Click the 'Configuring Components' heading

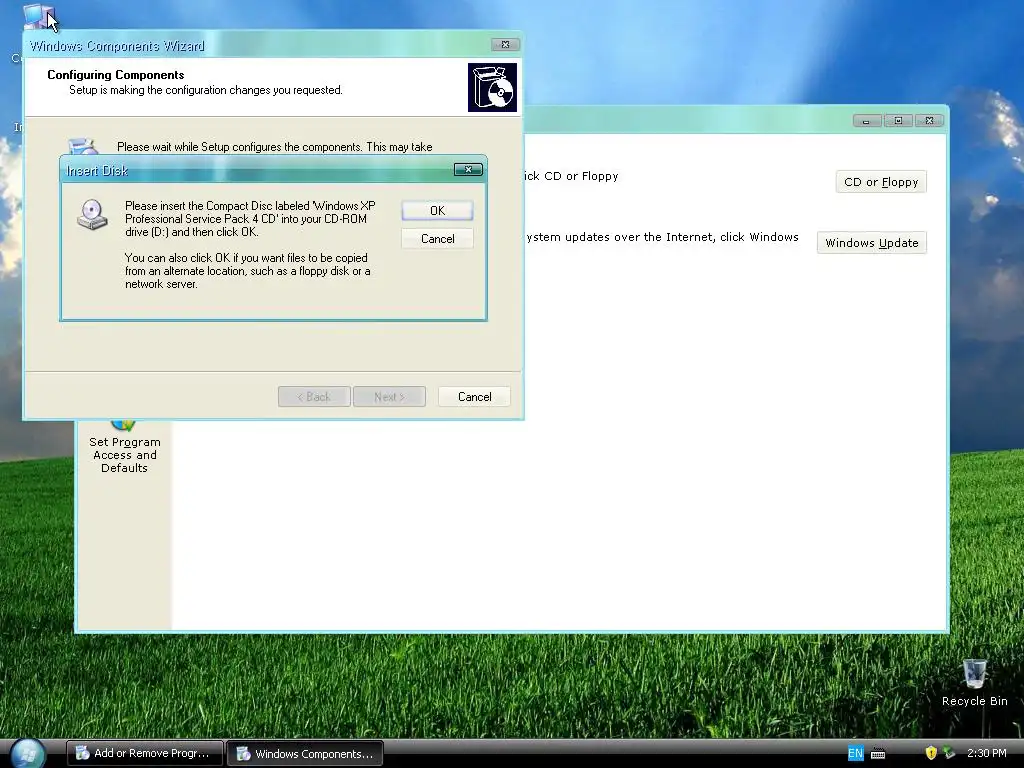click(x=116, y=74)
